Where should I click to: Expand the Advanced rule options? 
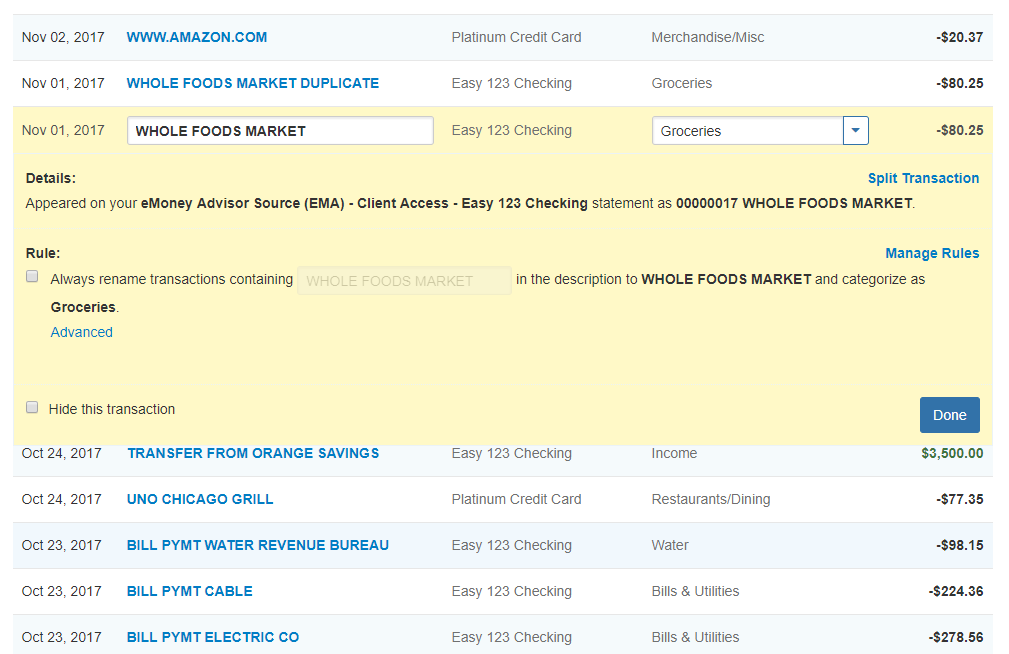point(82,332)
